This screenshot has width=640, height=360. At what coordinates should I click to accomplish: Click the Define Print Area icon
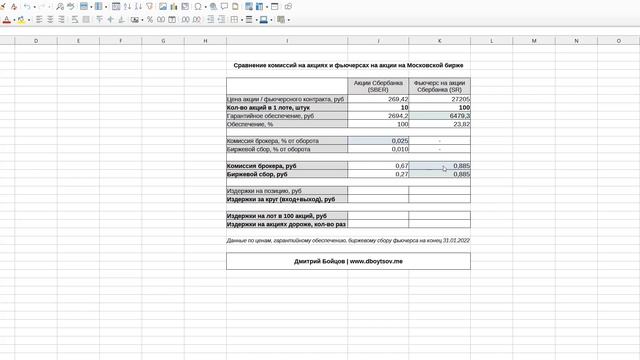point(249,7)
